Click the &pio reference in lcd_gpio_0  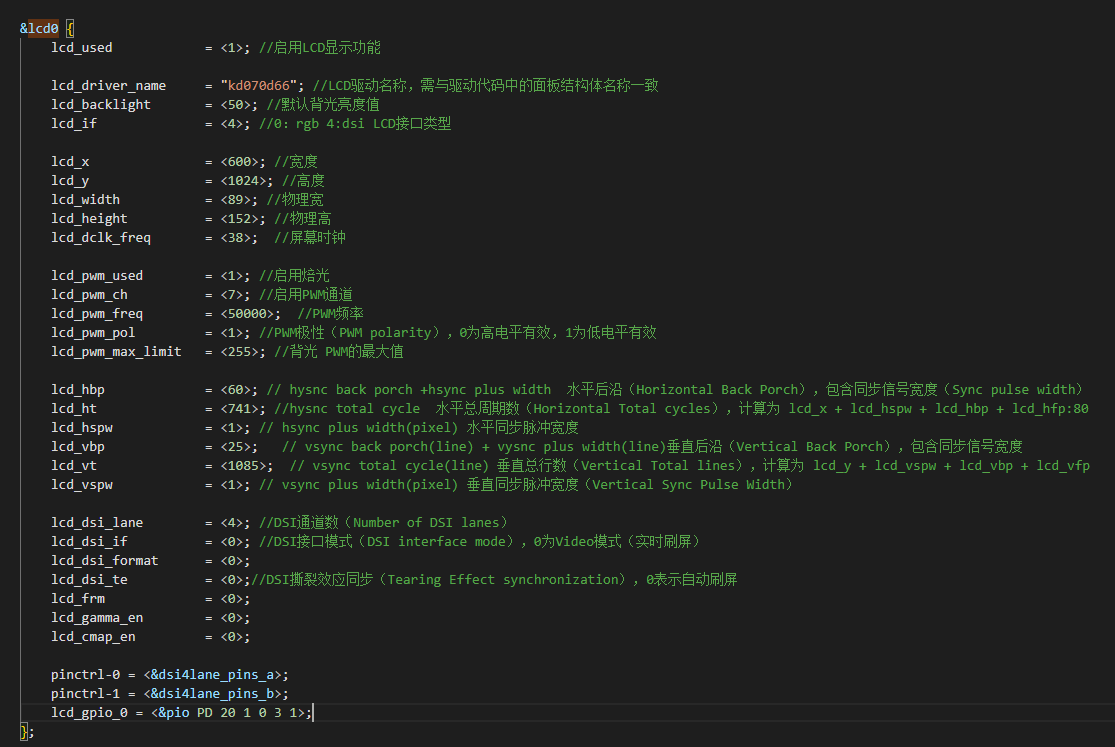pos(174,713)
